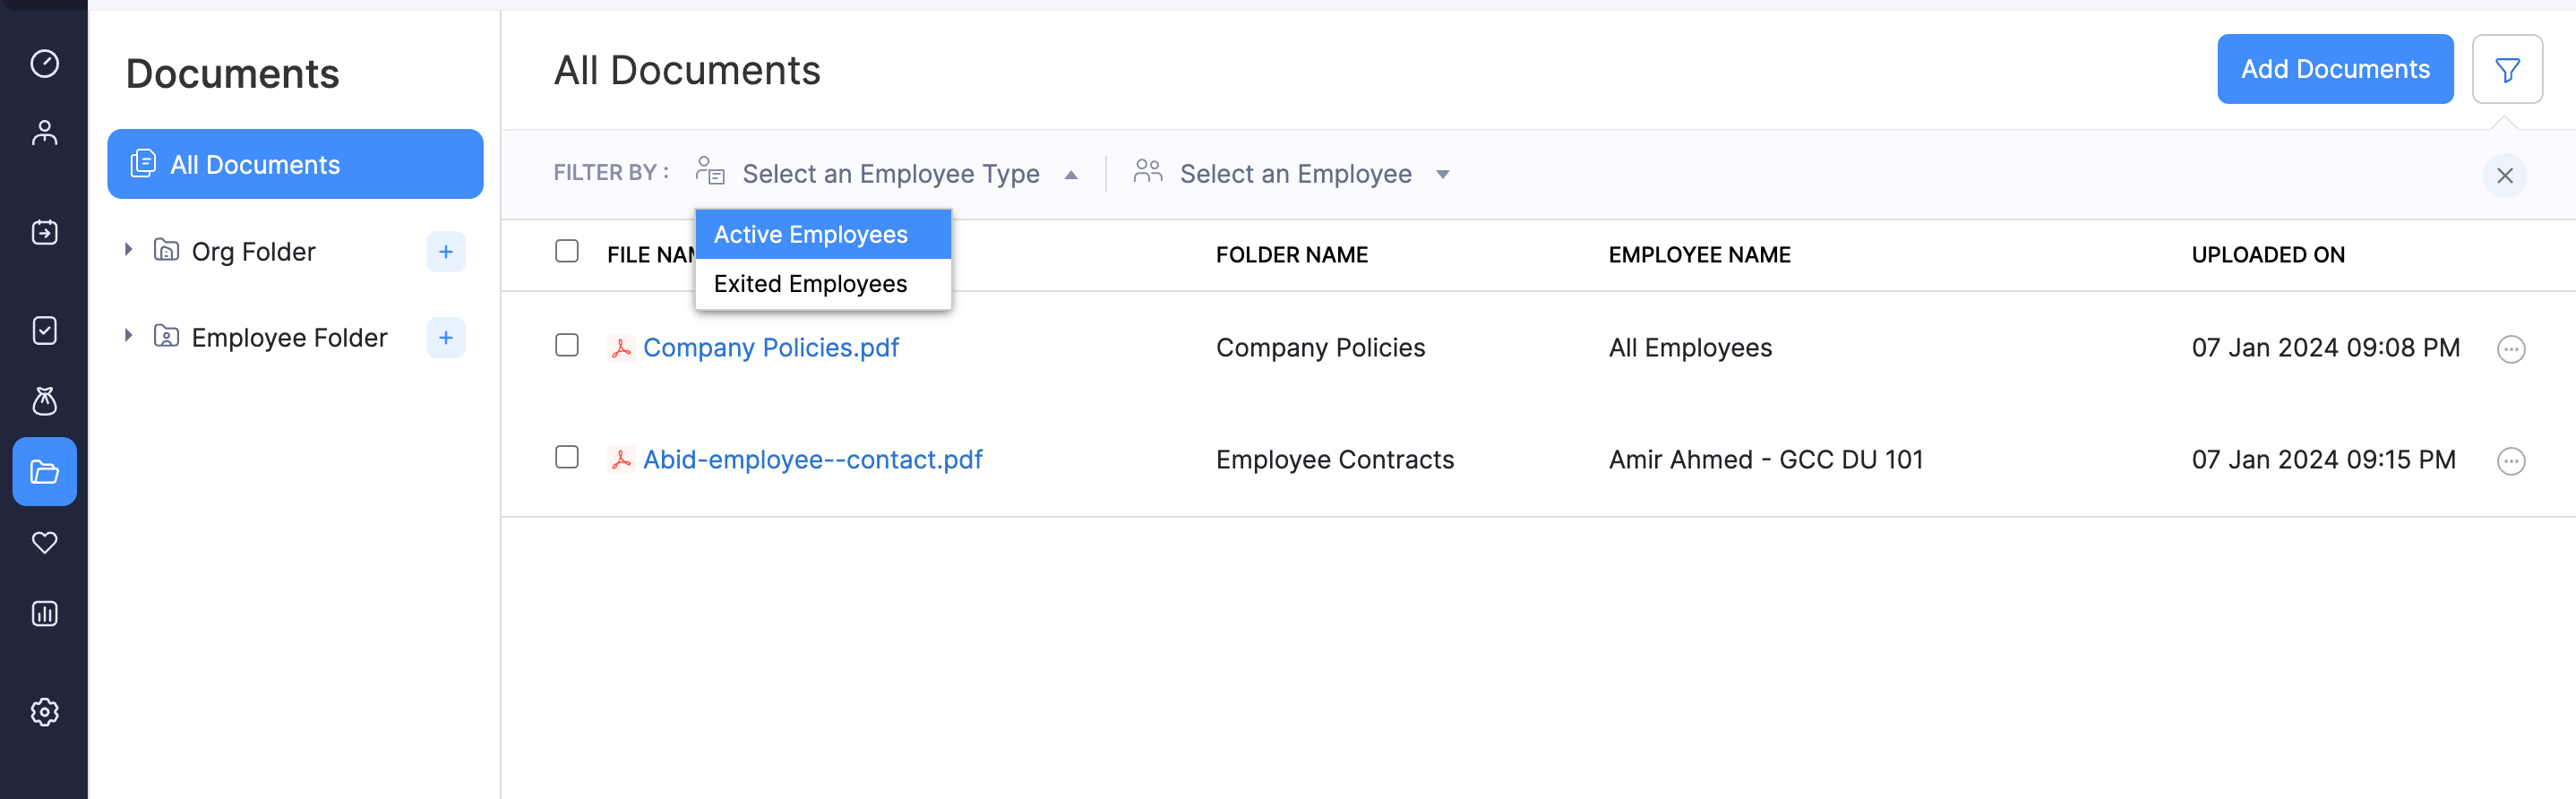Click the Add Documents button

point(2334,69)
